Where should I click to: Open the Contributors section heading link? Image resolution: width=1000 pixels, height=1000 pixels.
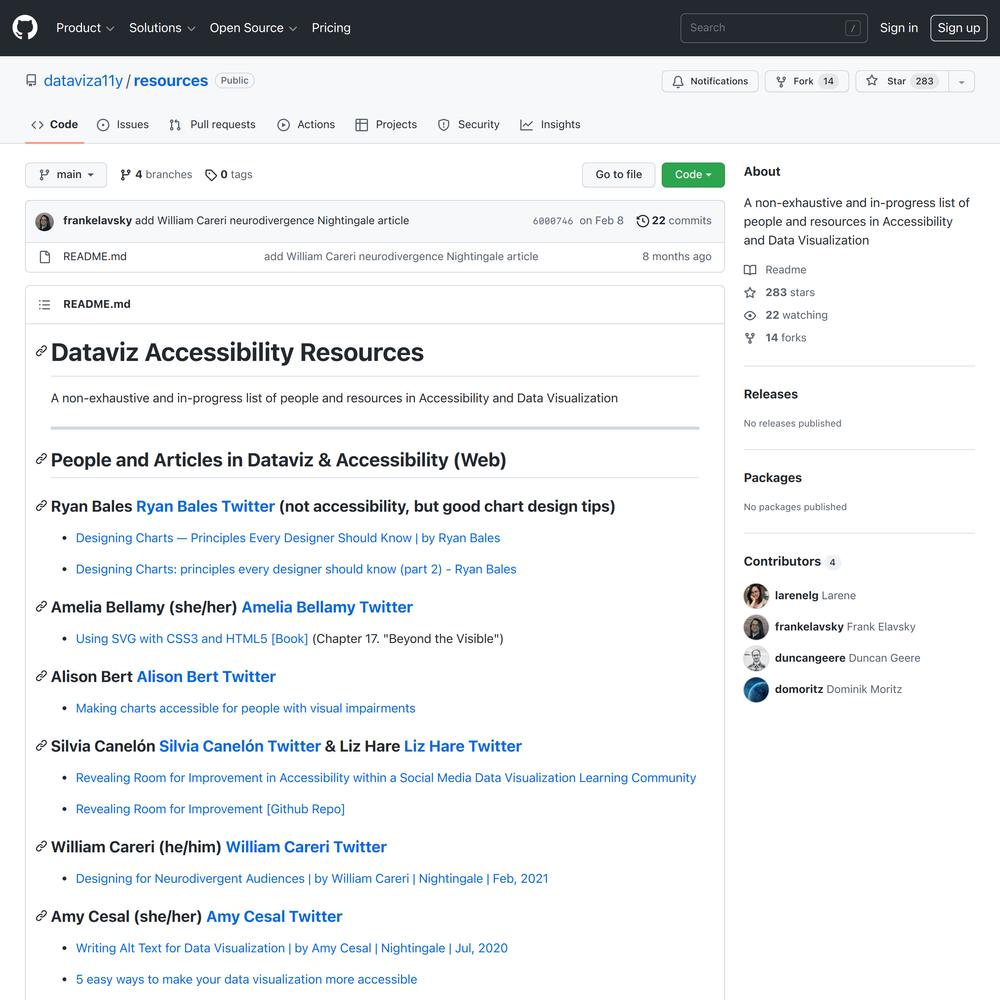791,561
